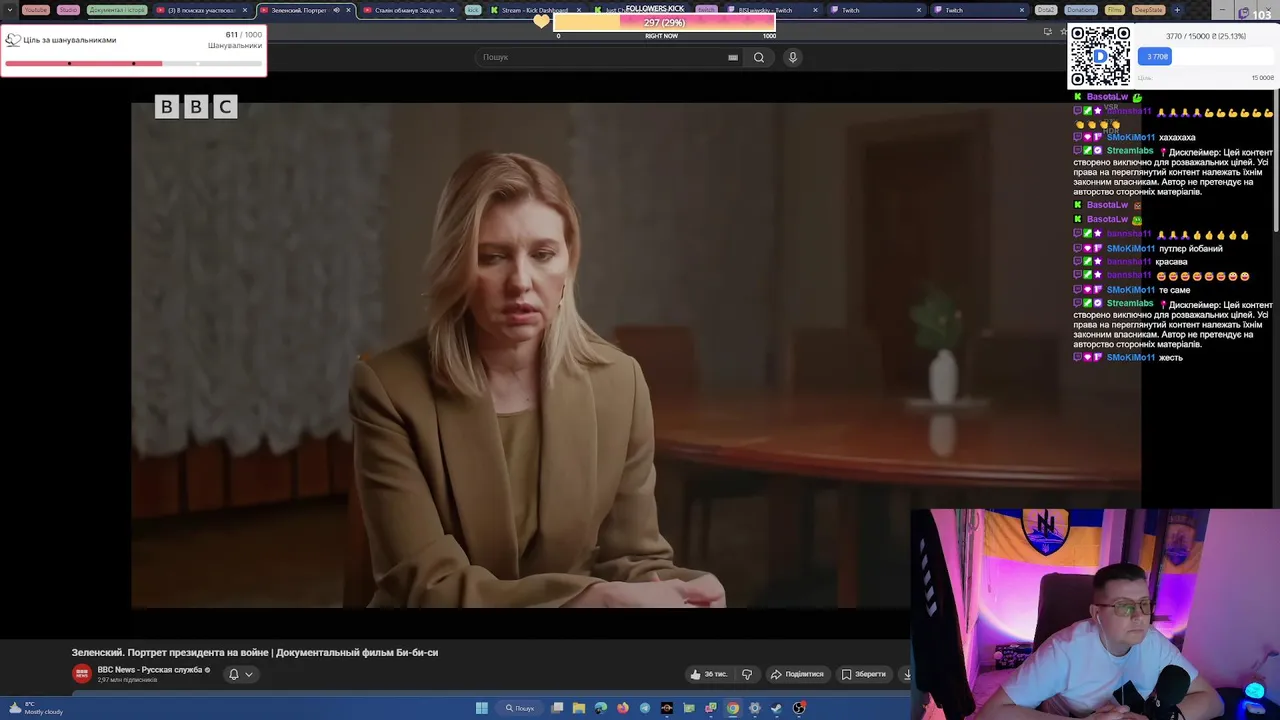Viewport: 1280px width, 720px height.
Task: Switch to the Stream - Kick Dashboard tab
Action: pyautogui.click(x=534, y=10)
